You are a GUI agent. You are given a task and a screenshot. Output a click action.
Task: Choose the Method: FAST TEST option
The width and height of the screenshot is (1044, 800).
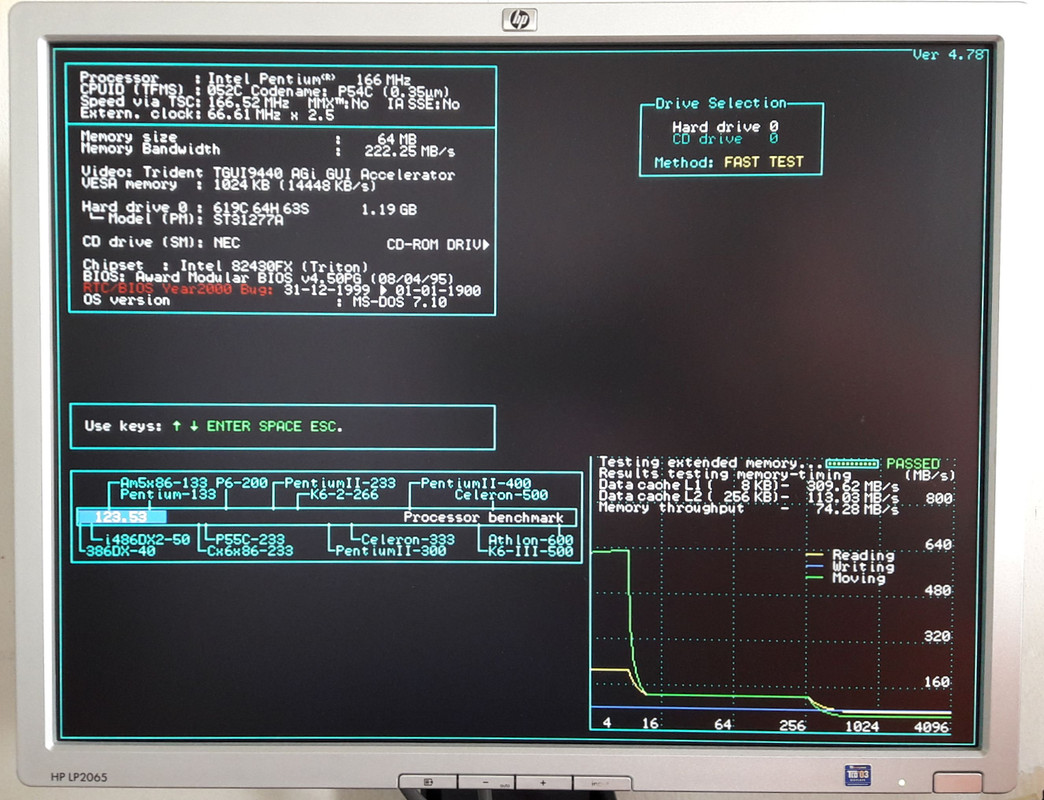pyautogui.click(x=728, y=162)
